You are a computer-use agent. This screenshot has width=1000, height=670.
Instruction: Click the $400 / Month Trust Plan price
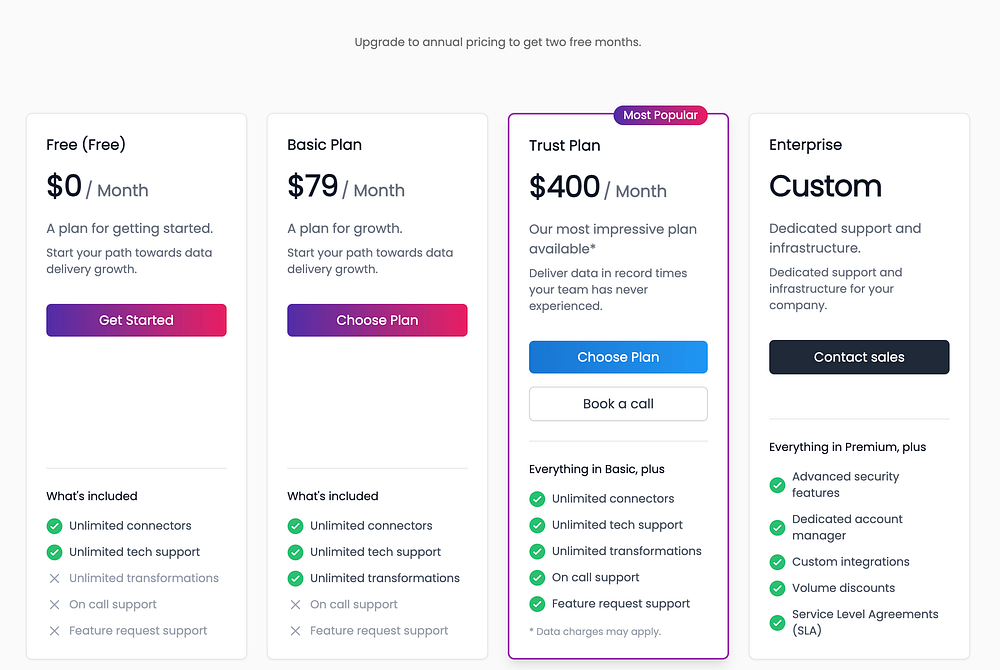[597, 188]
